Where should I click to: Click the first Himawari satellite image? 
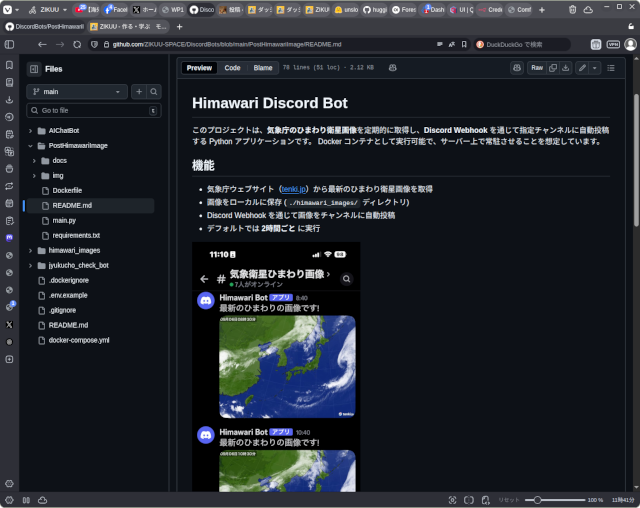click(287, 366)
